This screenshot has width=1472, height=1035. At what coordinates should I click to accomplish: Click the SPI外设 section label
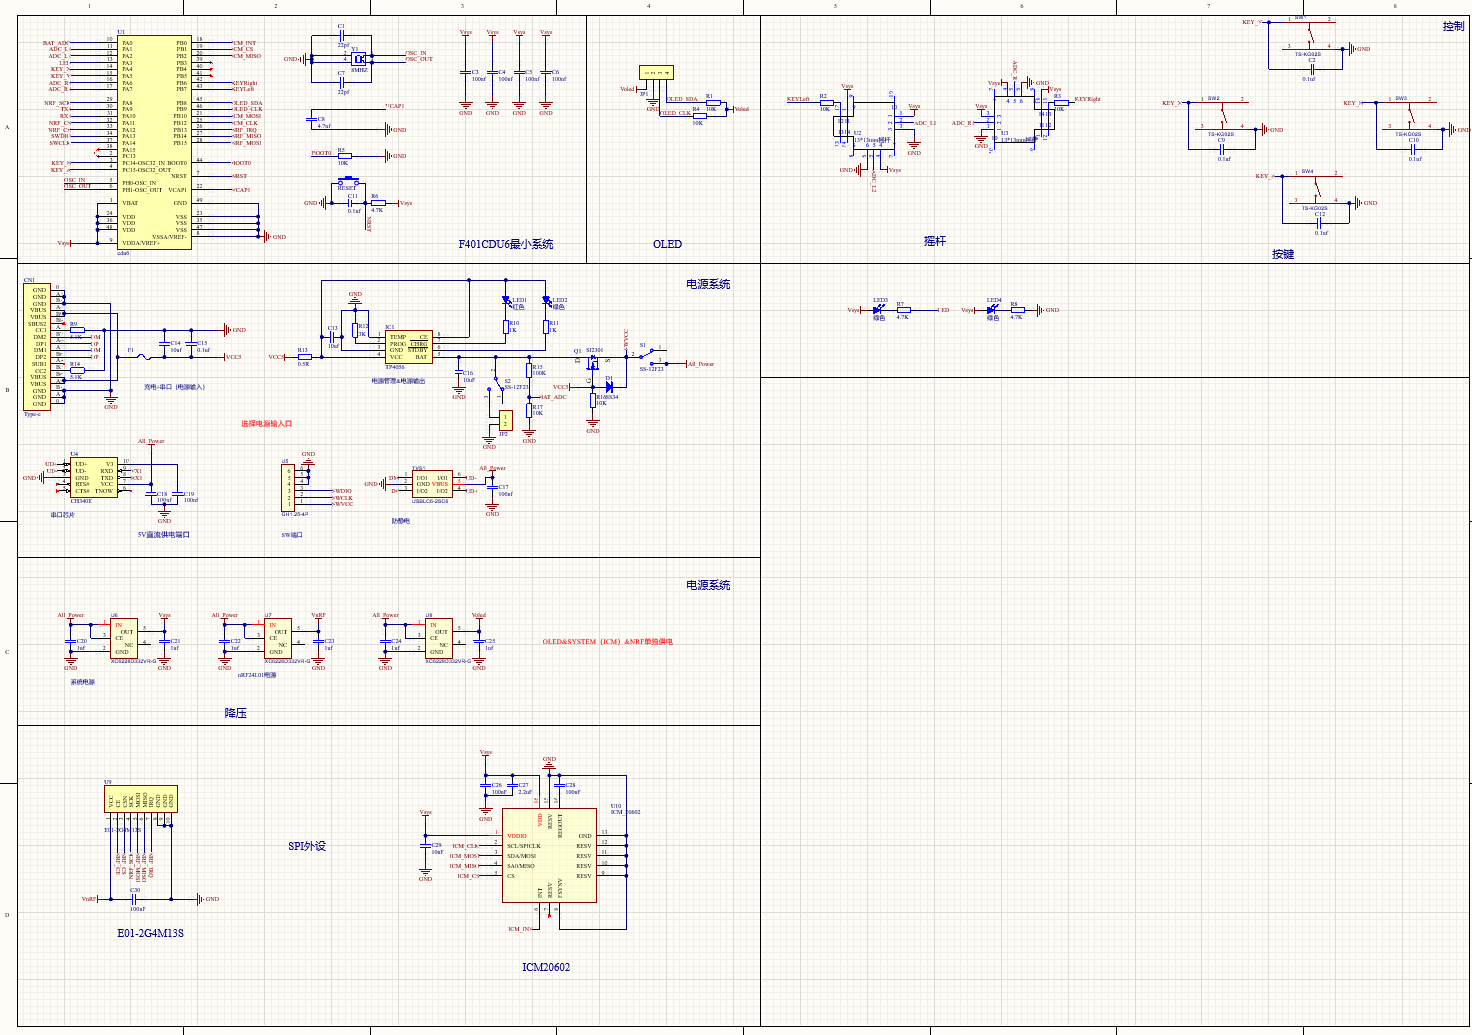[x=306, y=846]
